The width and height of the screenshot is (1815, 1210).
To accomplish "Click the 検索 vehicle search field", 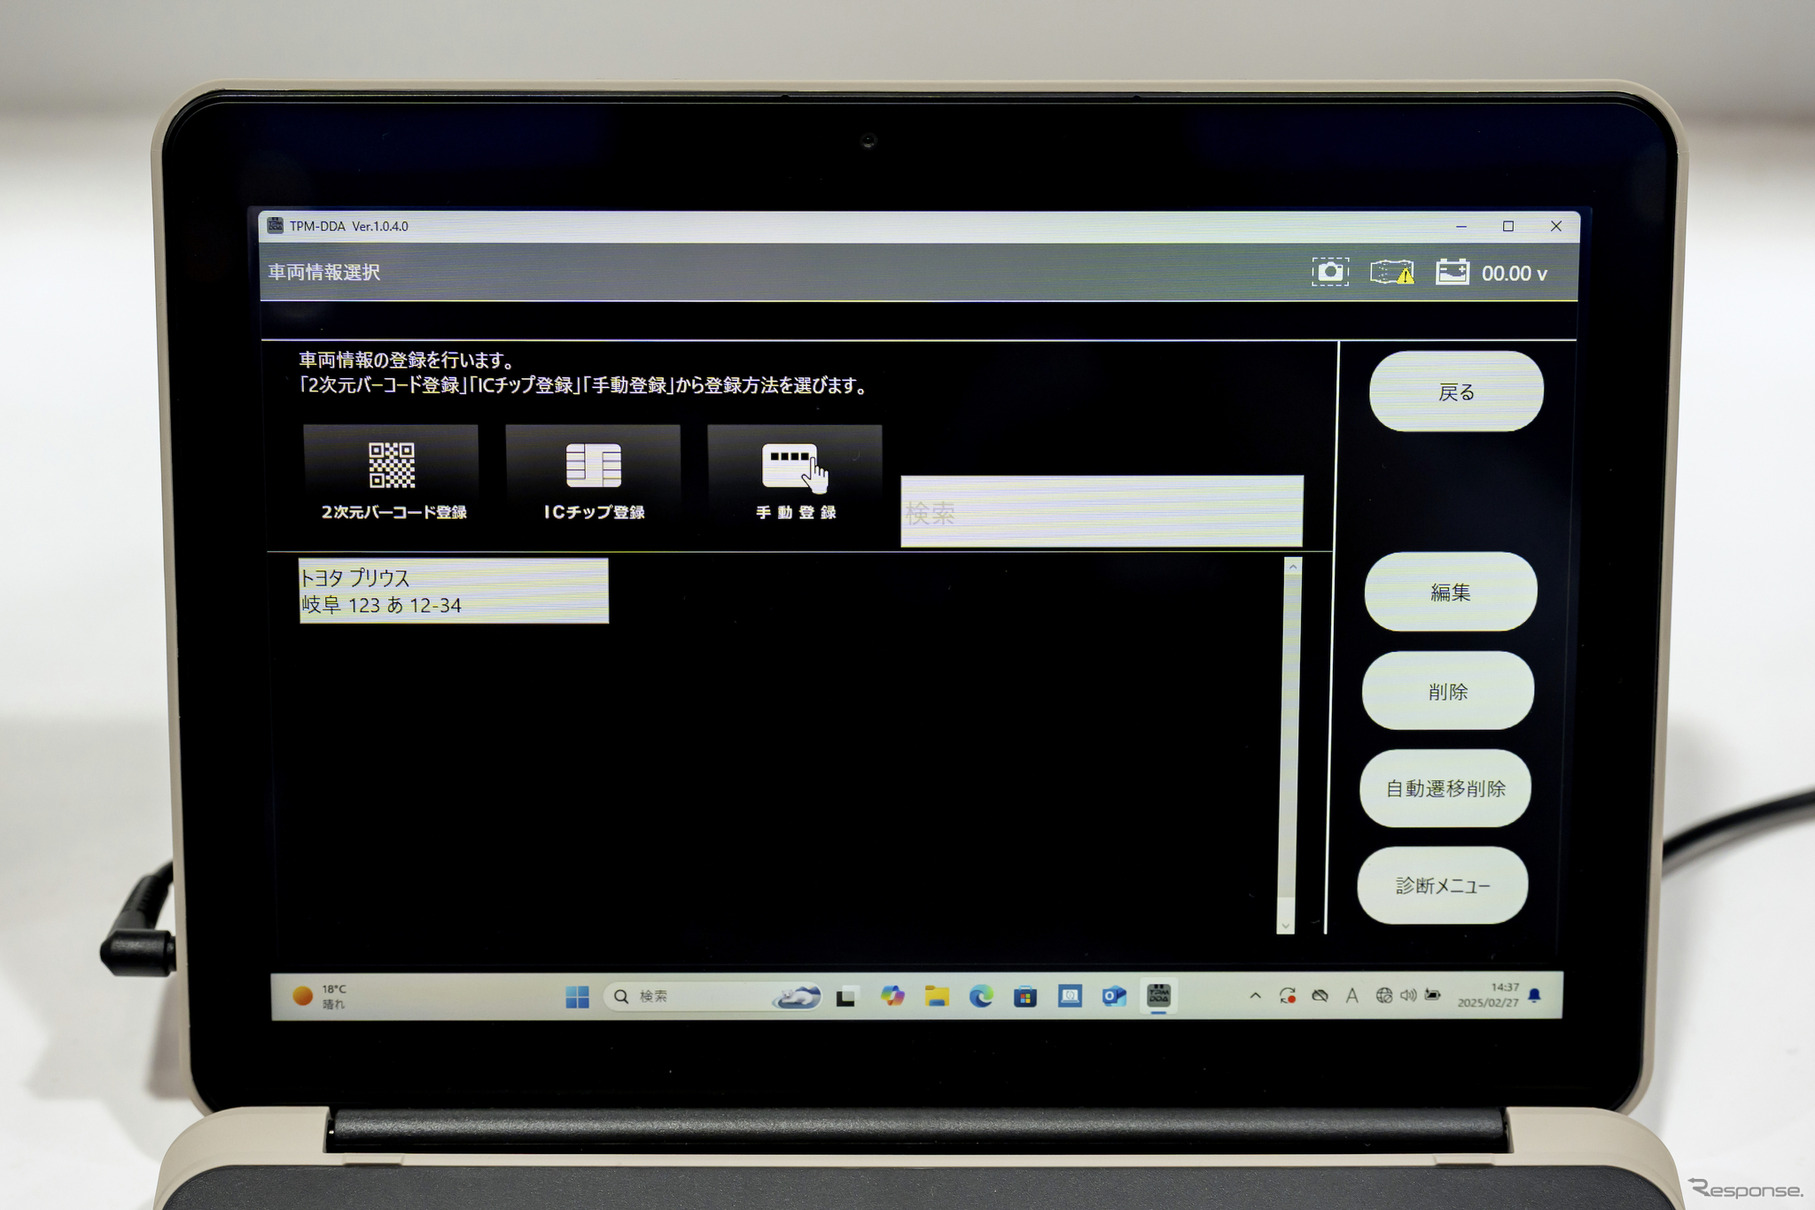I will tap(1101, 512).
